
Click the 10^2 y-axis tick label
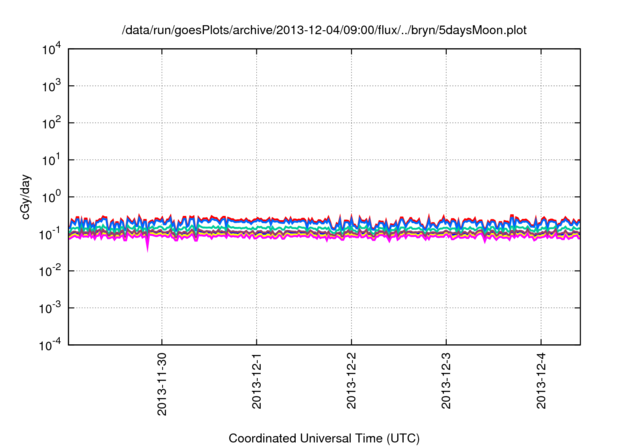51,124
